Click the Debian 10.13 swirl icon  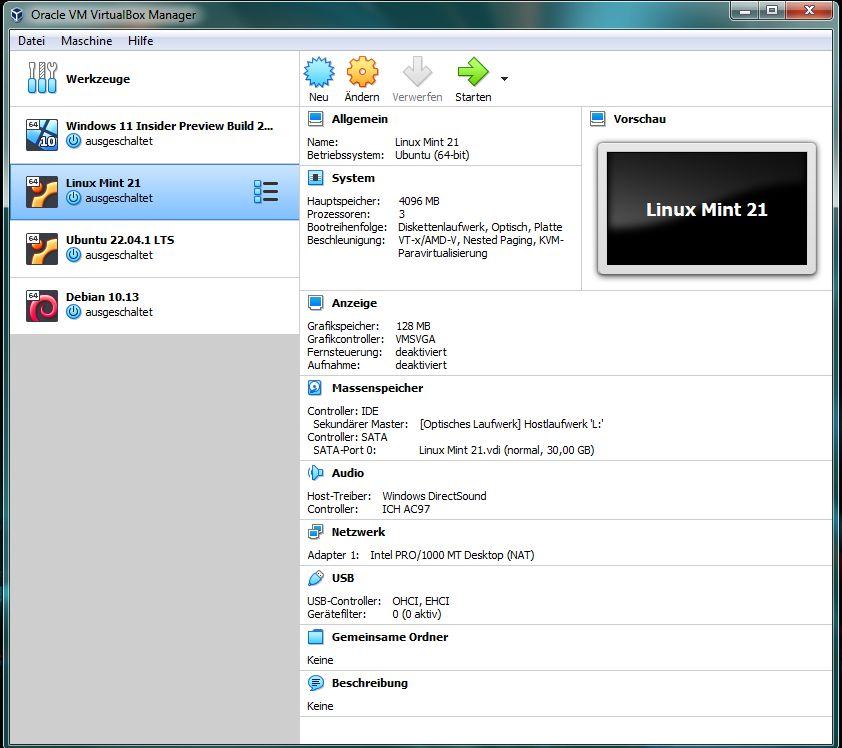click(x=42, y=306)
